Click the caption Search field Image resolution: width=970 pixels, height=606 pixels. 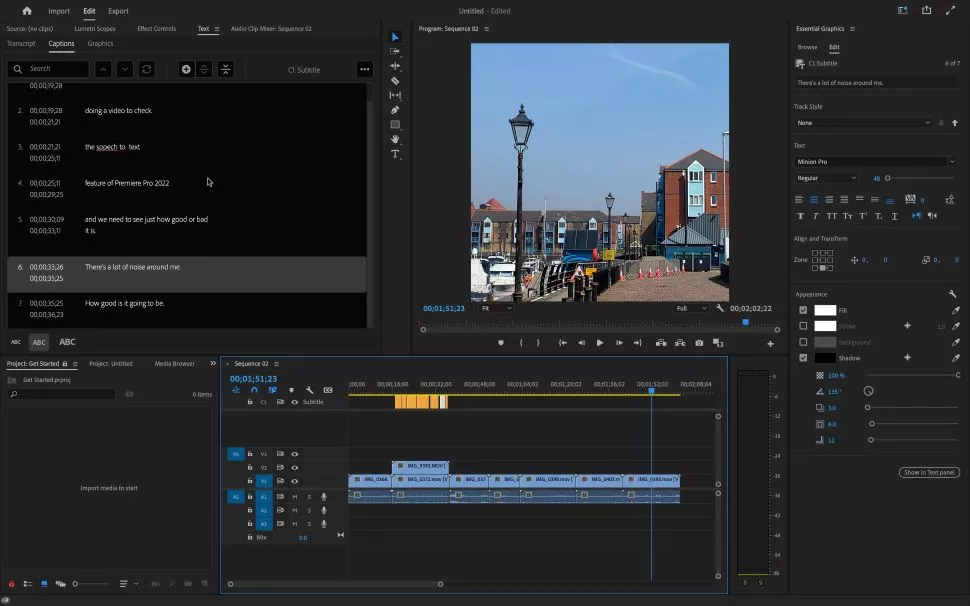[x=57, y=69]
